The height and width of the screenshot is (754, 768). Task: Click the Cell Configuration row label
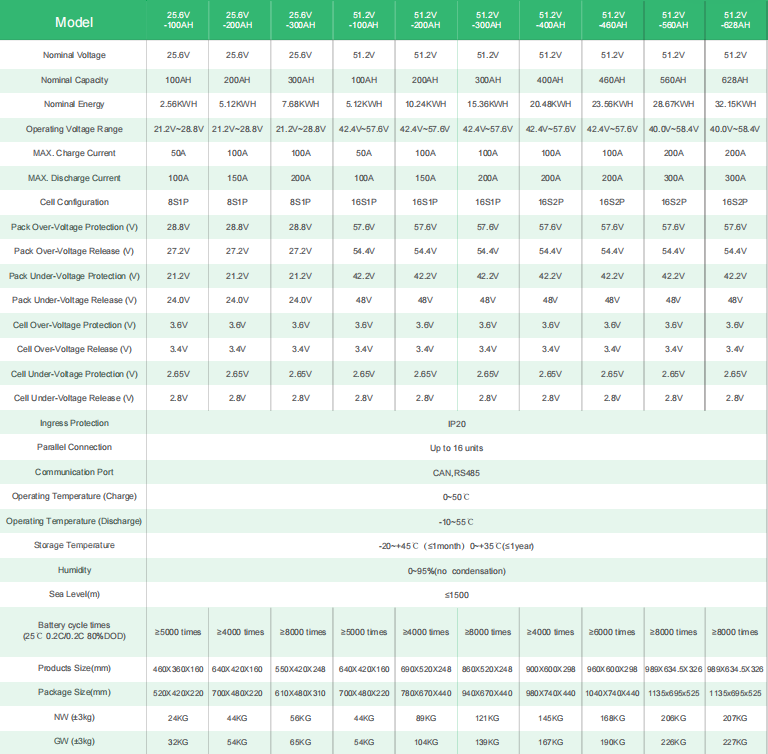point(74,202)
